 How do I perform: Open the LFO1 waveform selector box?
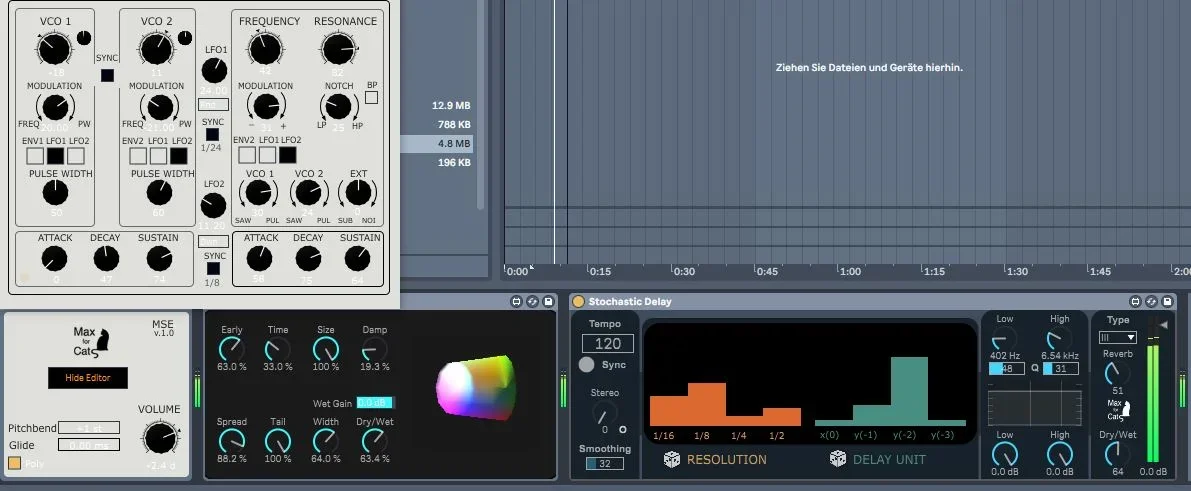(x=213, y=104)
